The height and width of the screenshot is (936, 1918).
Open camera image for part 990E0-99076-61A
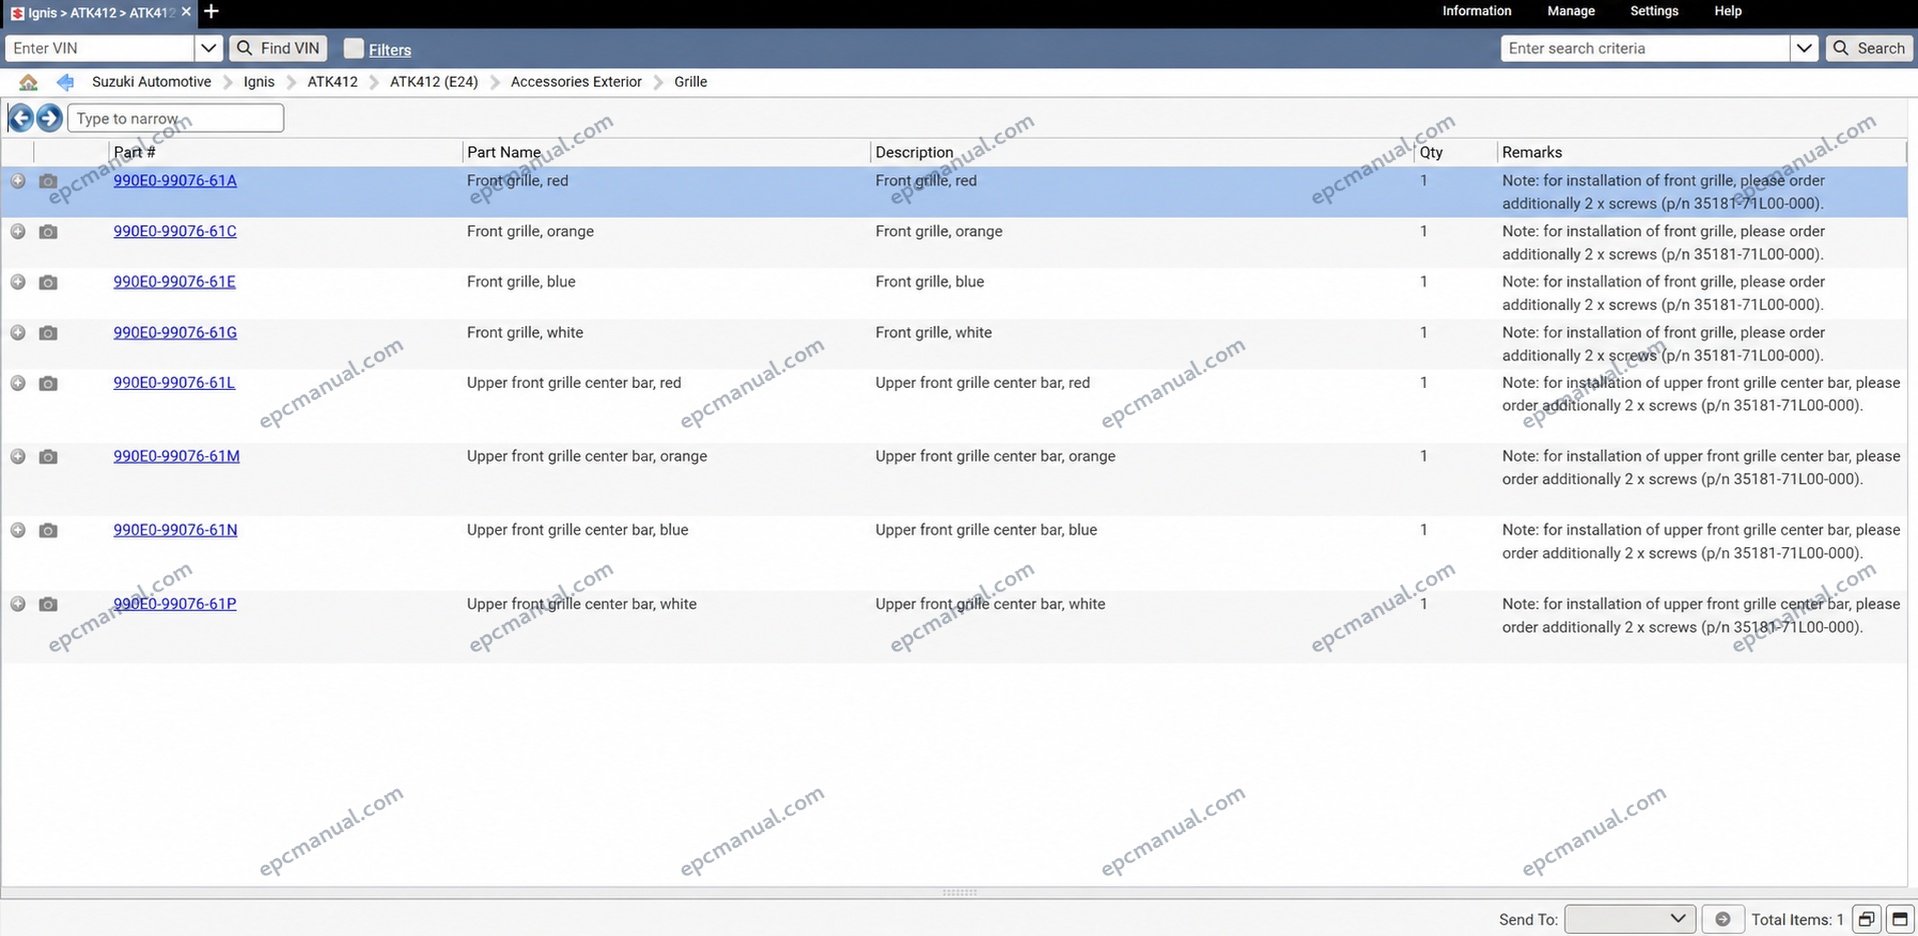[x=48, y=181]
